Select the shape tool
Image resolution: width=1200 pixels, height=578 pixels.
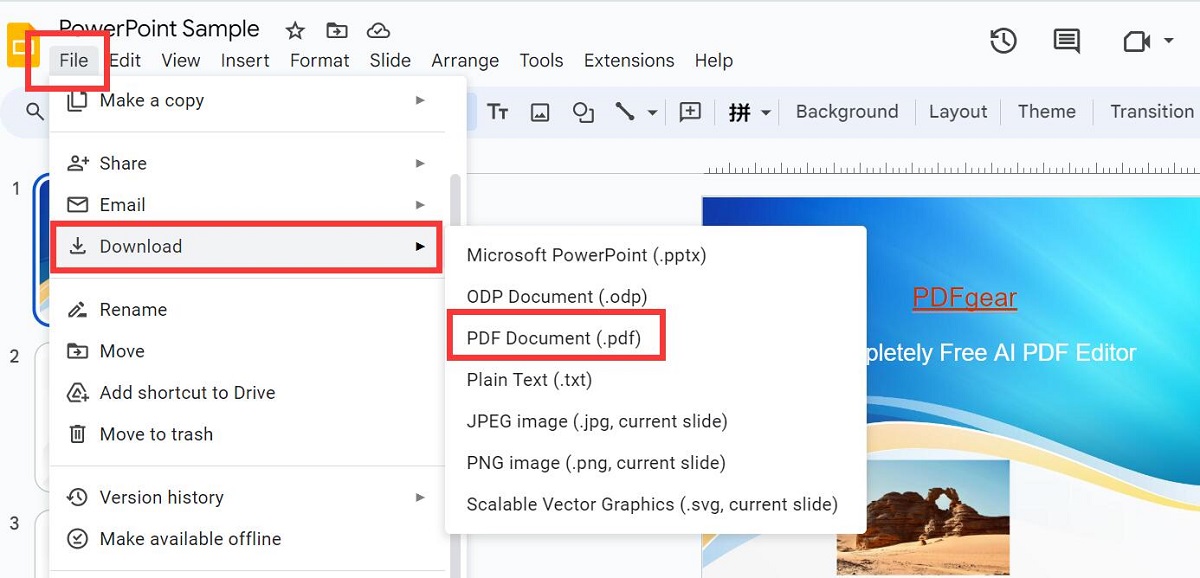coord(583,112)
